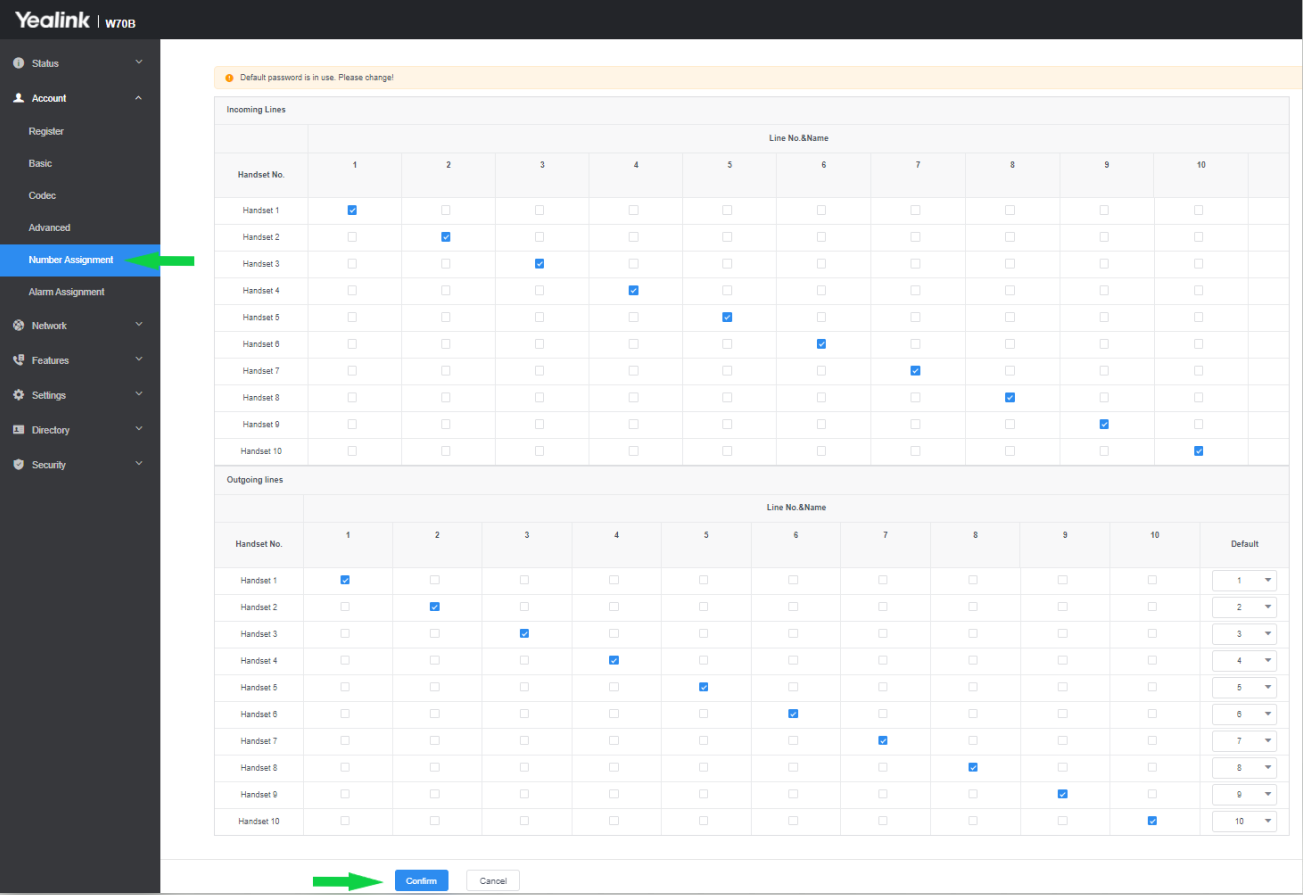Uncheck Handset 10 outgoing line 10 checkbox
This screenshot has height=895, width=1303.
click(1153, 821)
